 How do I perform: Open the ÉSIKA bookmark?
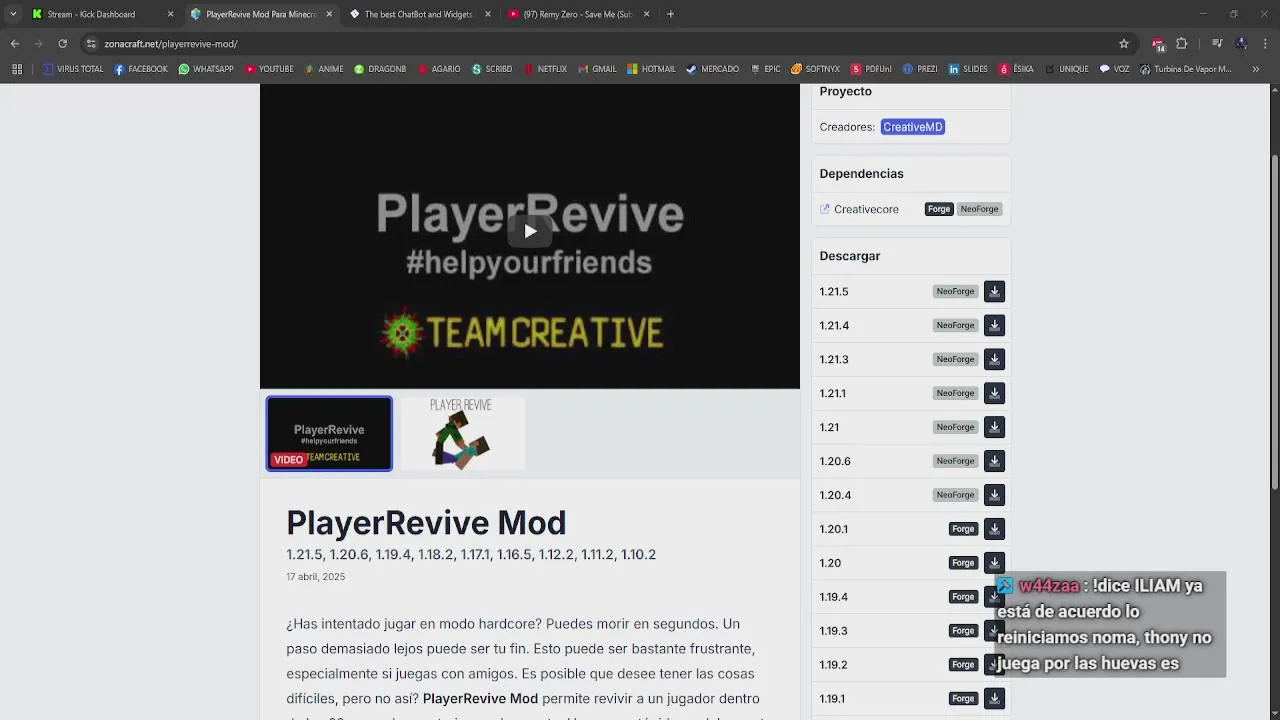(1016, 69)
